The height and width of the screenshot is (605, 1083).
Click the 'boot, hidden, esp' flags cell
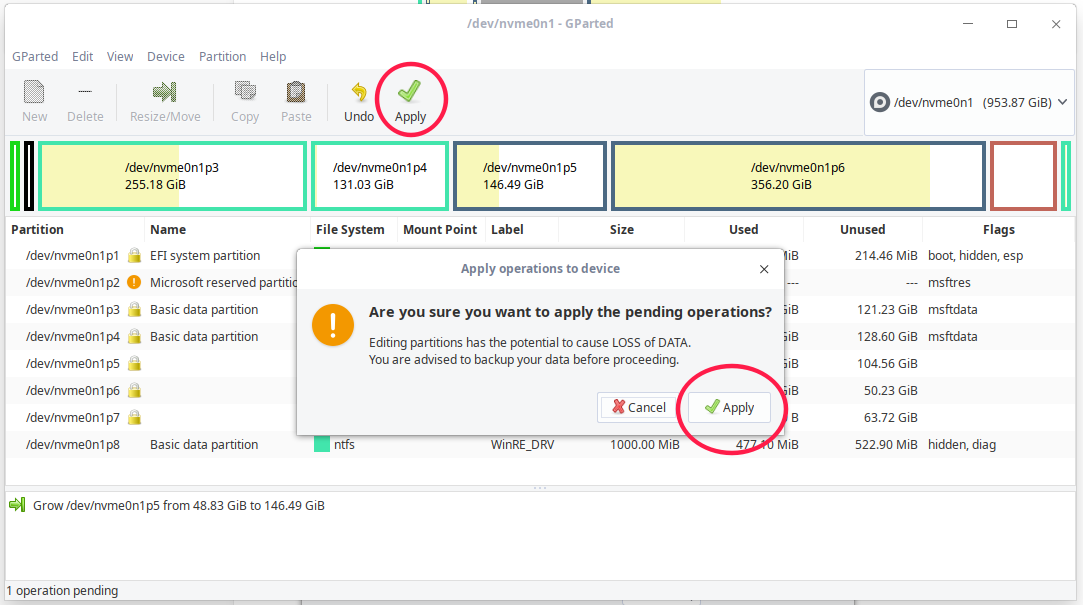975,256
